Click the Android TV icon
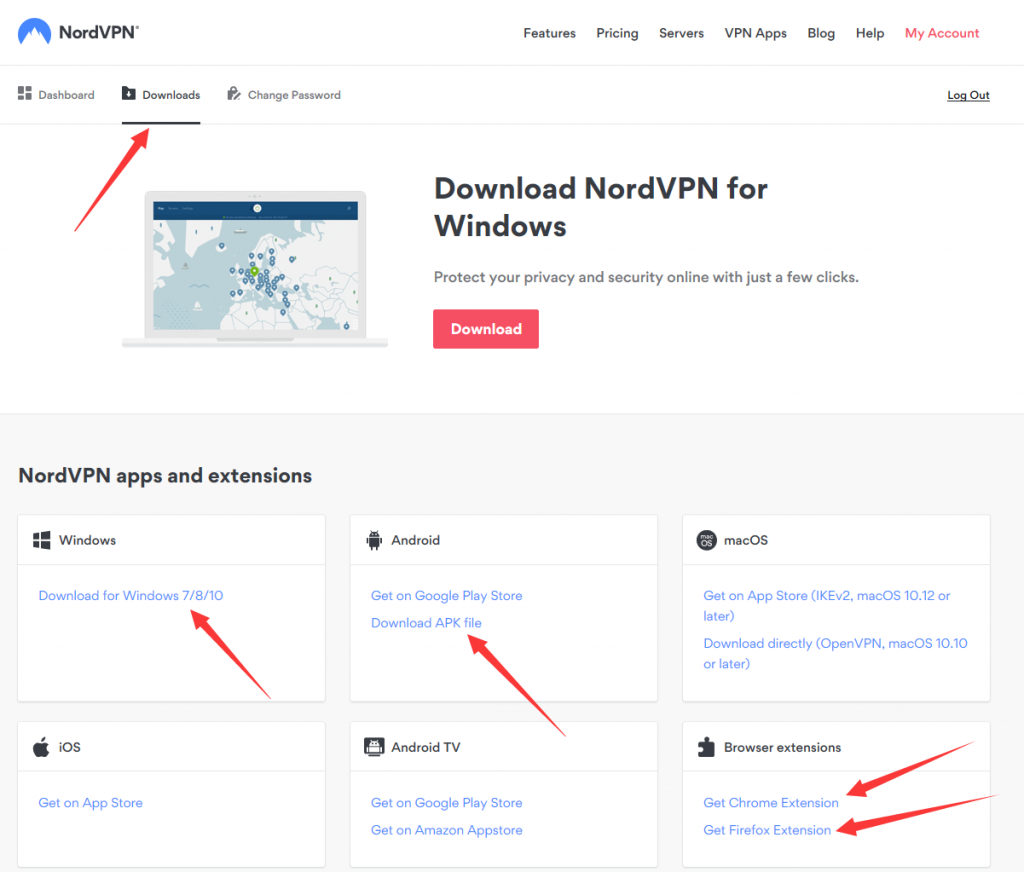Image resolution: width=1024 pixels, height=872 pixels. pyautogui.click(x=375, y=747)
